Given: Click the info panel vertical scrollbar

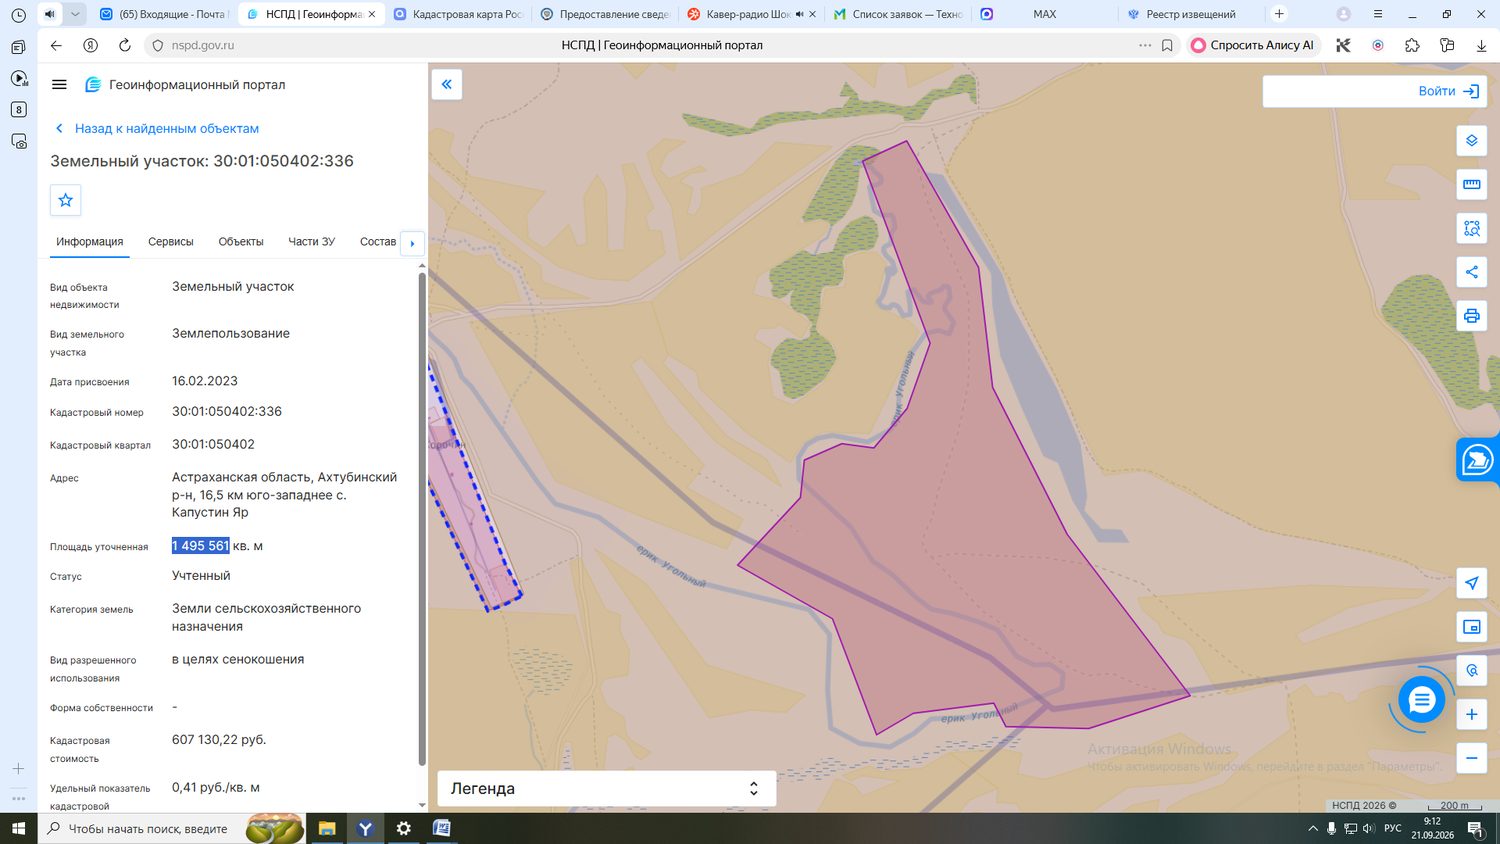Looking at the screenshot, I should point(422,517).
